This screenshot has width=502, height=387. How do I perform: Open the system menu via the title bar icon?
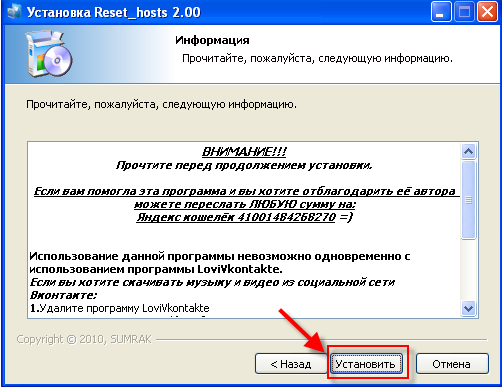(x=14, y=12)
